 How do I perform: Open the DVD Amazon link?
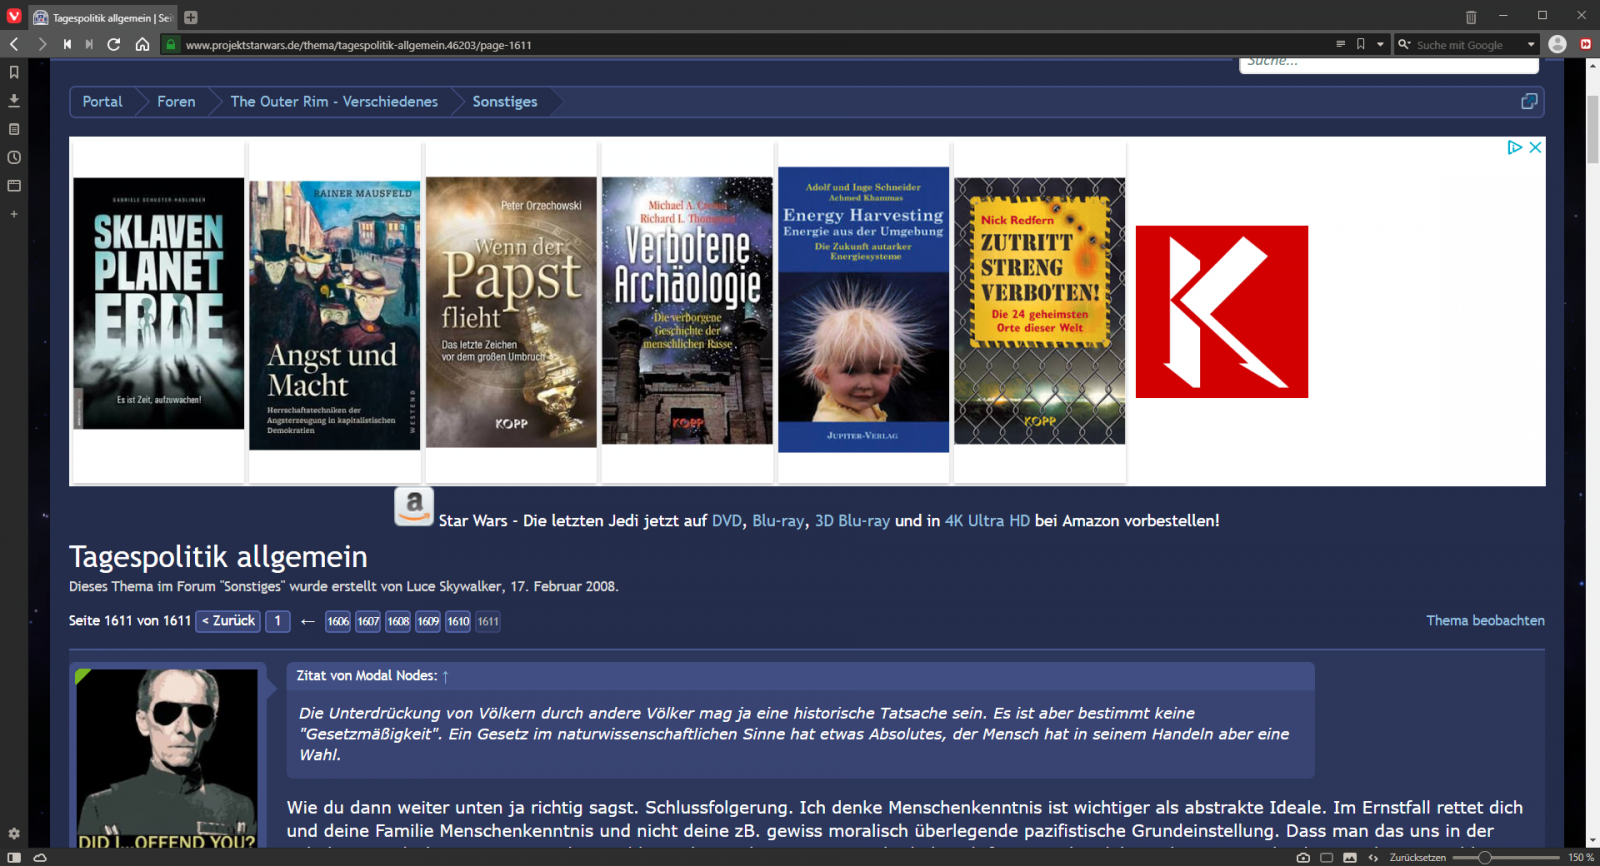tap(727, 521)
